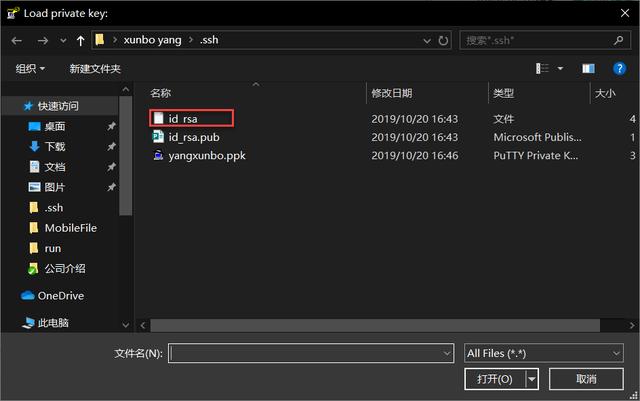Sort by the 大小 column header

[x=605, y=93]
